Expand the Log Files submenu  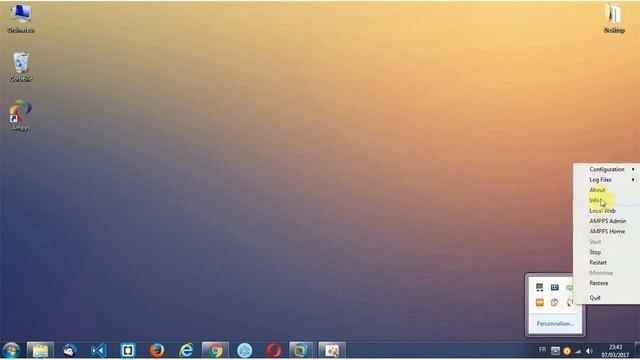pyautogui.click(x=607, y=180)
